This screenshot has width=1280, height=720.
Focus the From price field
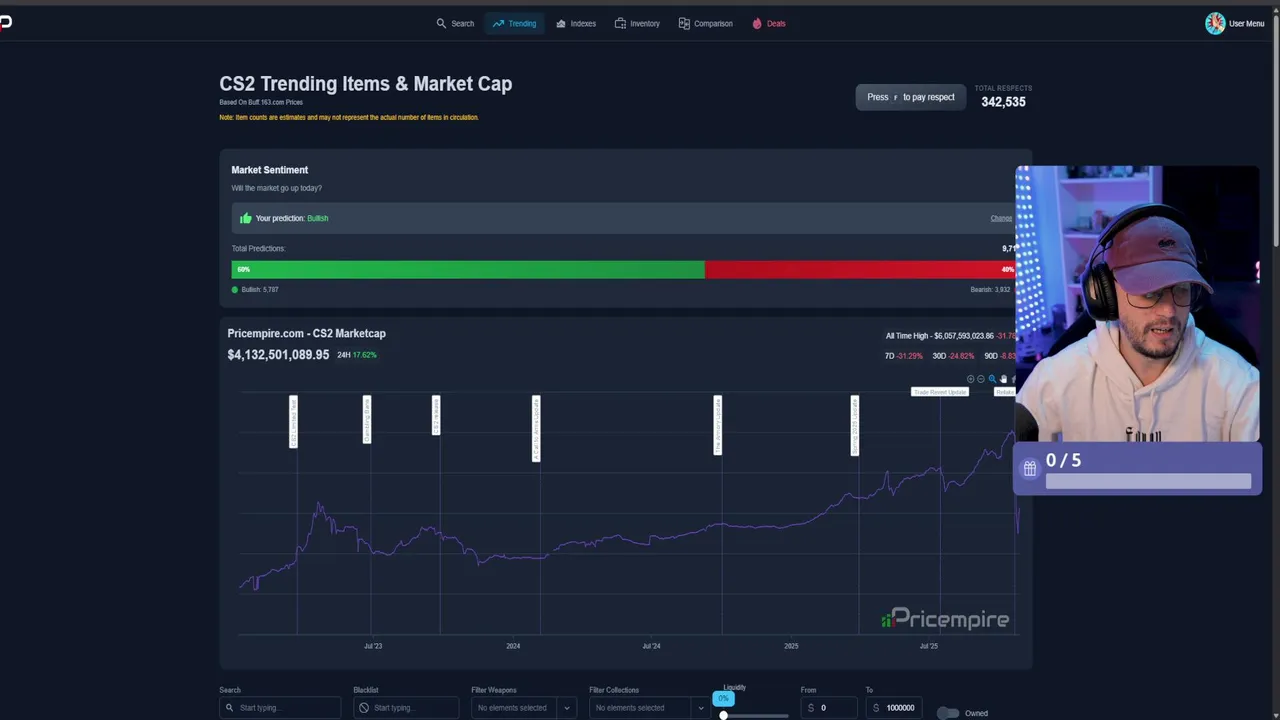pos(829,708)
